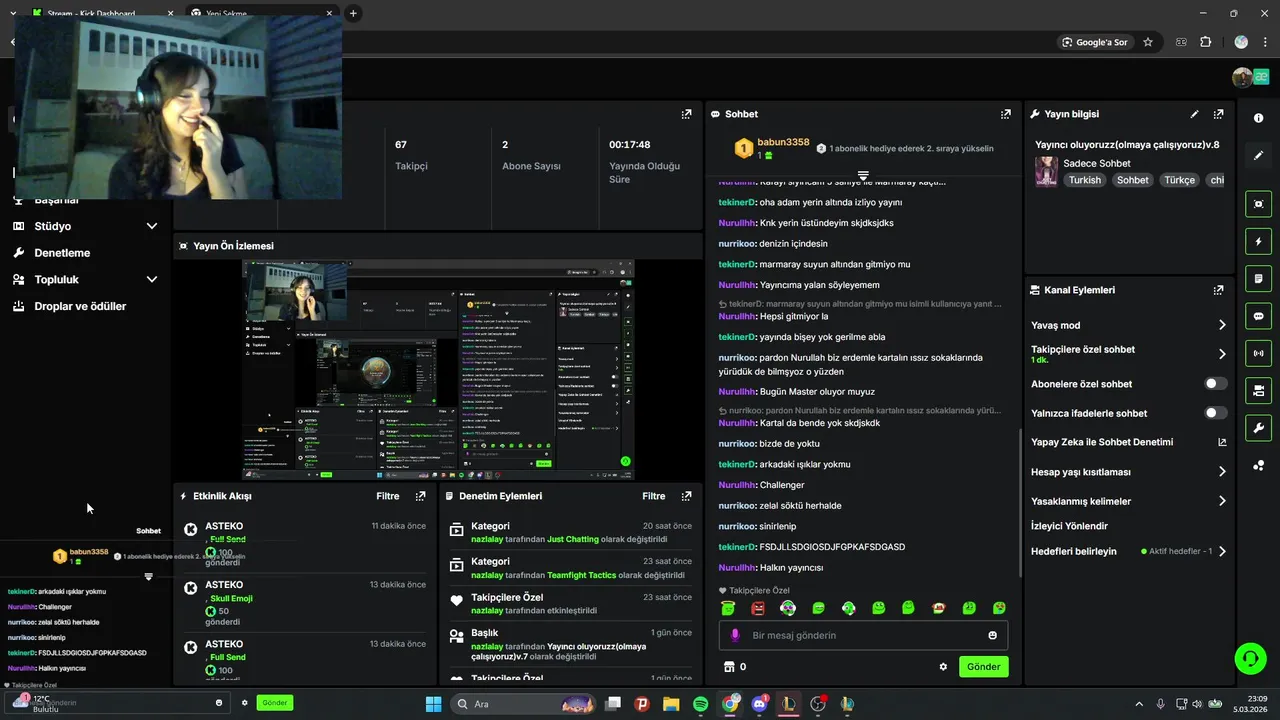Open the green support headset button
The width and height of the screenshot is (1280, 720).
tap(1250, 658)
